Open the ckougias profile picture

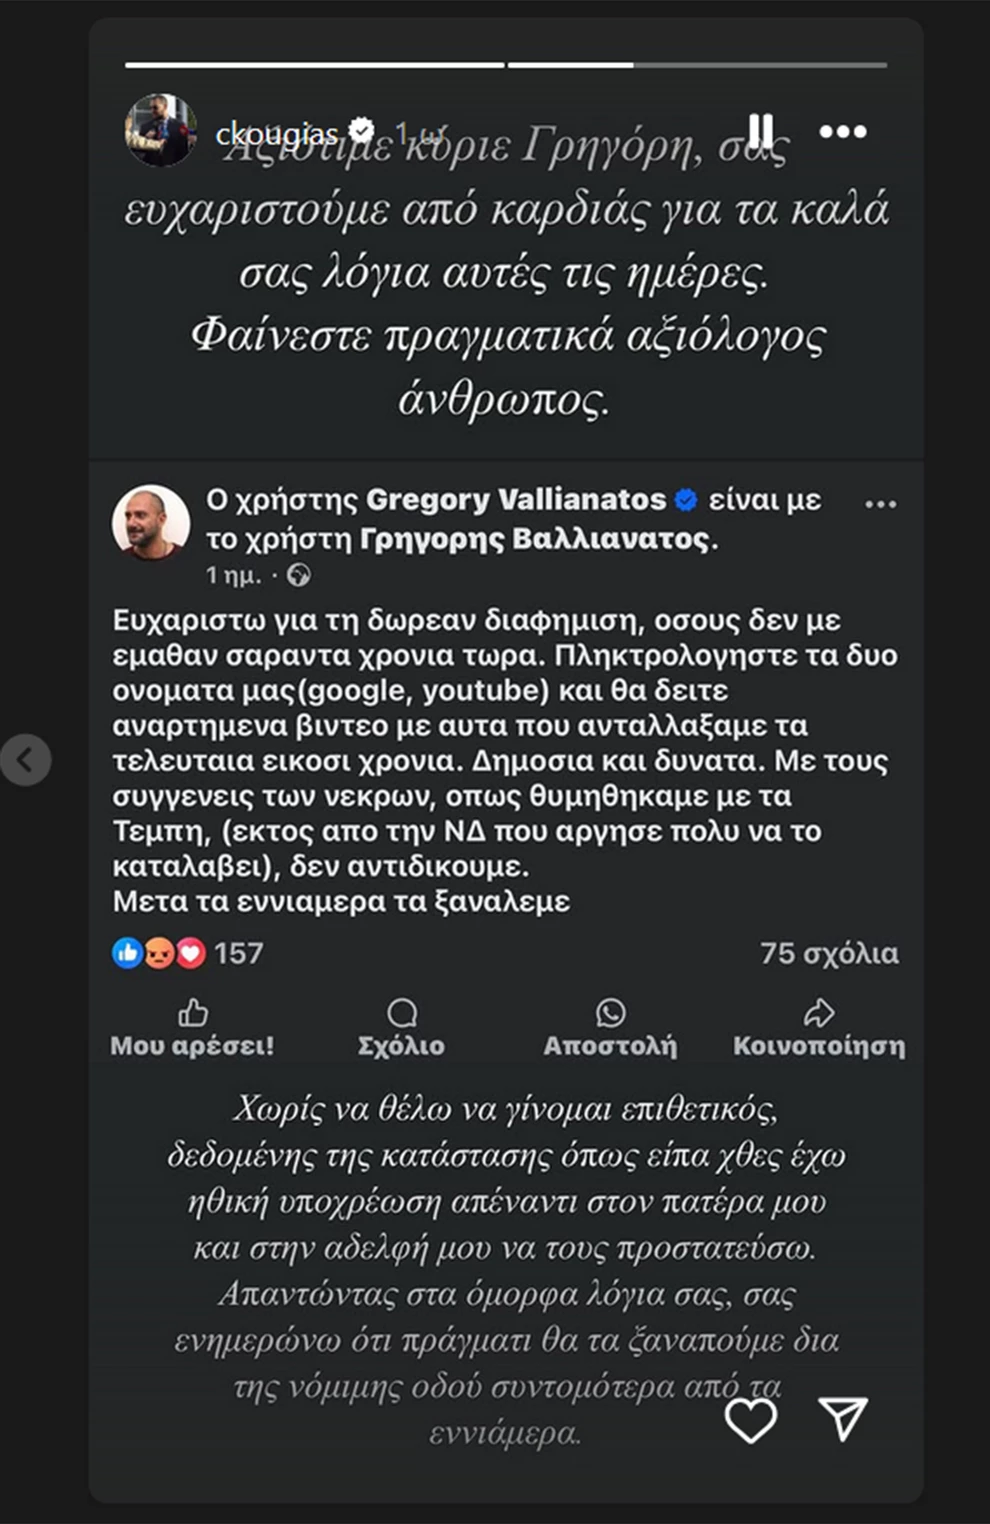click(161, 130)
